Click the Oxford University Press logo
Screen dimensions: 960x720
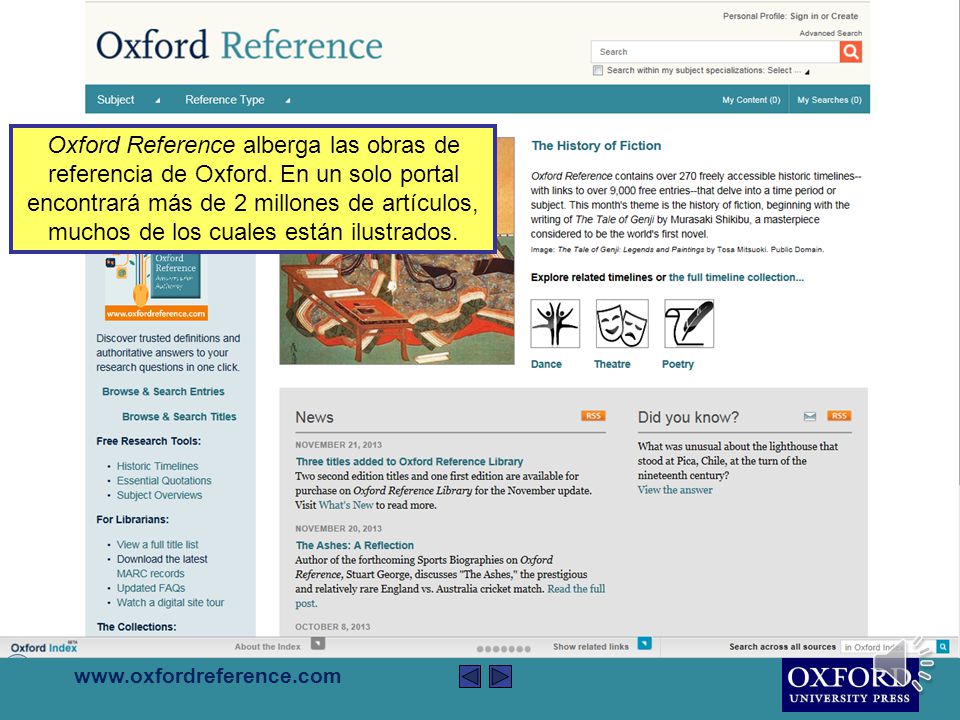(850, 684)
